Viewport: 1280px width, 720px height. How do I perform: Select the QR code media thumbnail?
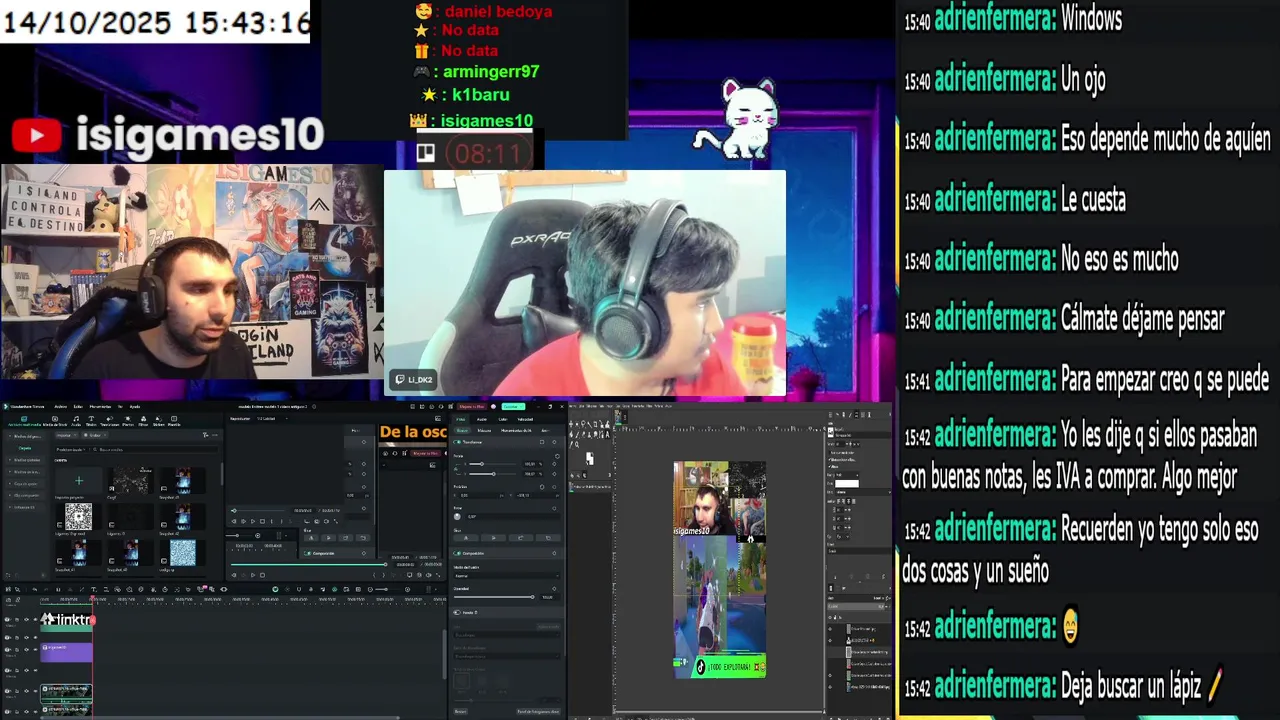coord(78,516)
